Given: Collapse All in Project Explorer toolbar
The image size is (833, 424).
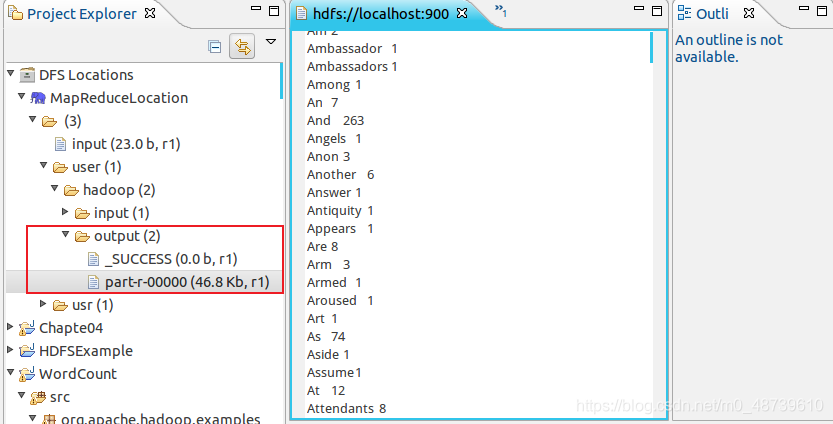Looking at the screenshot, I should (214, 47).
